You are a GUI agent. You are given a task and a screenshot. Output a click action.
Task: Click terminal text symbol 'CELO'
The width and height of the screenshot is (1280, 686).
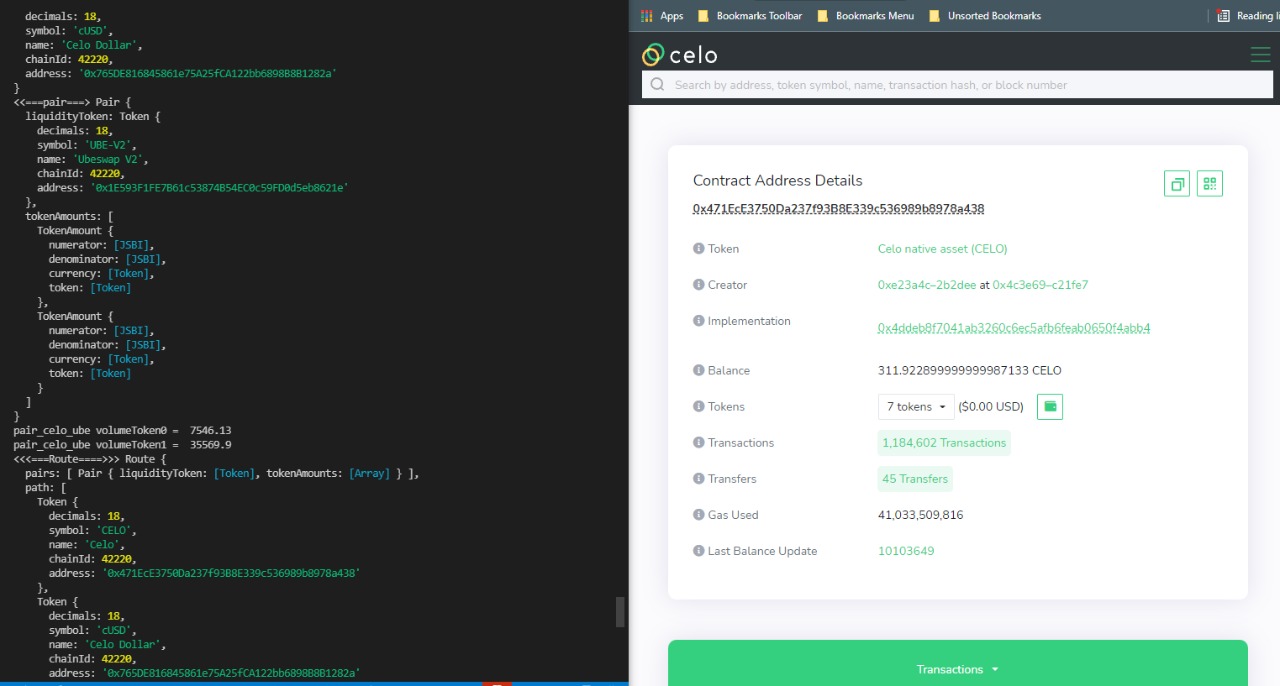(x=92, y=530)
